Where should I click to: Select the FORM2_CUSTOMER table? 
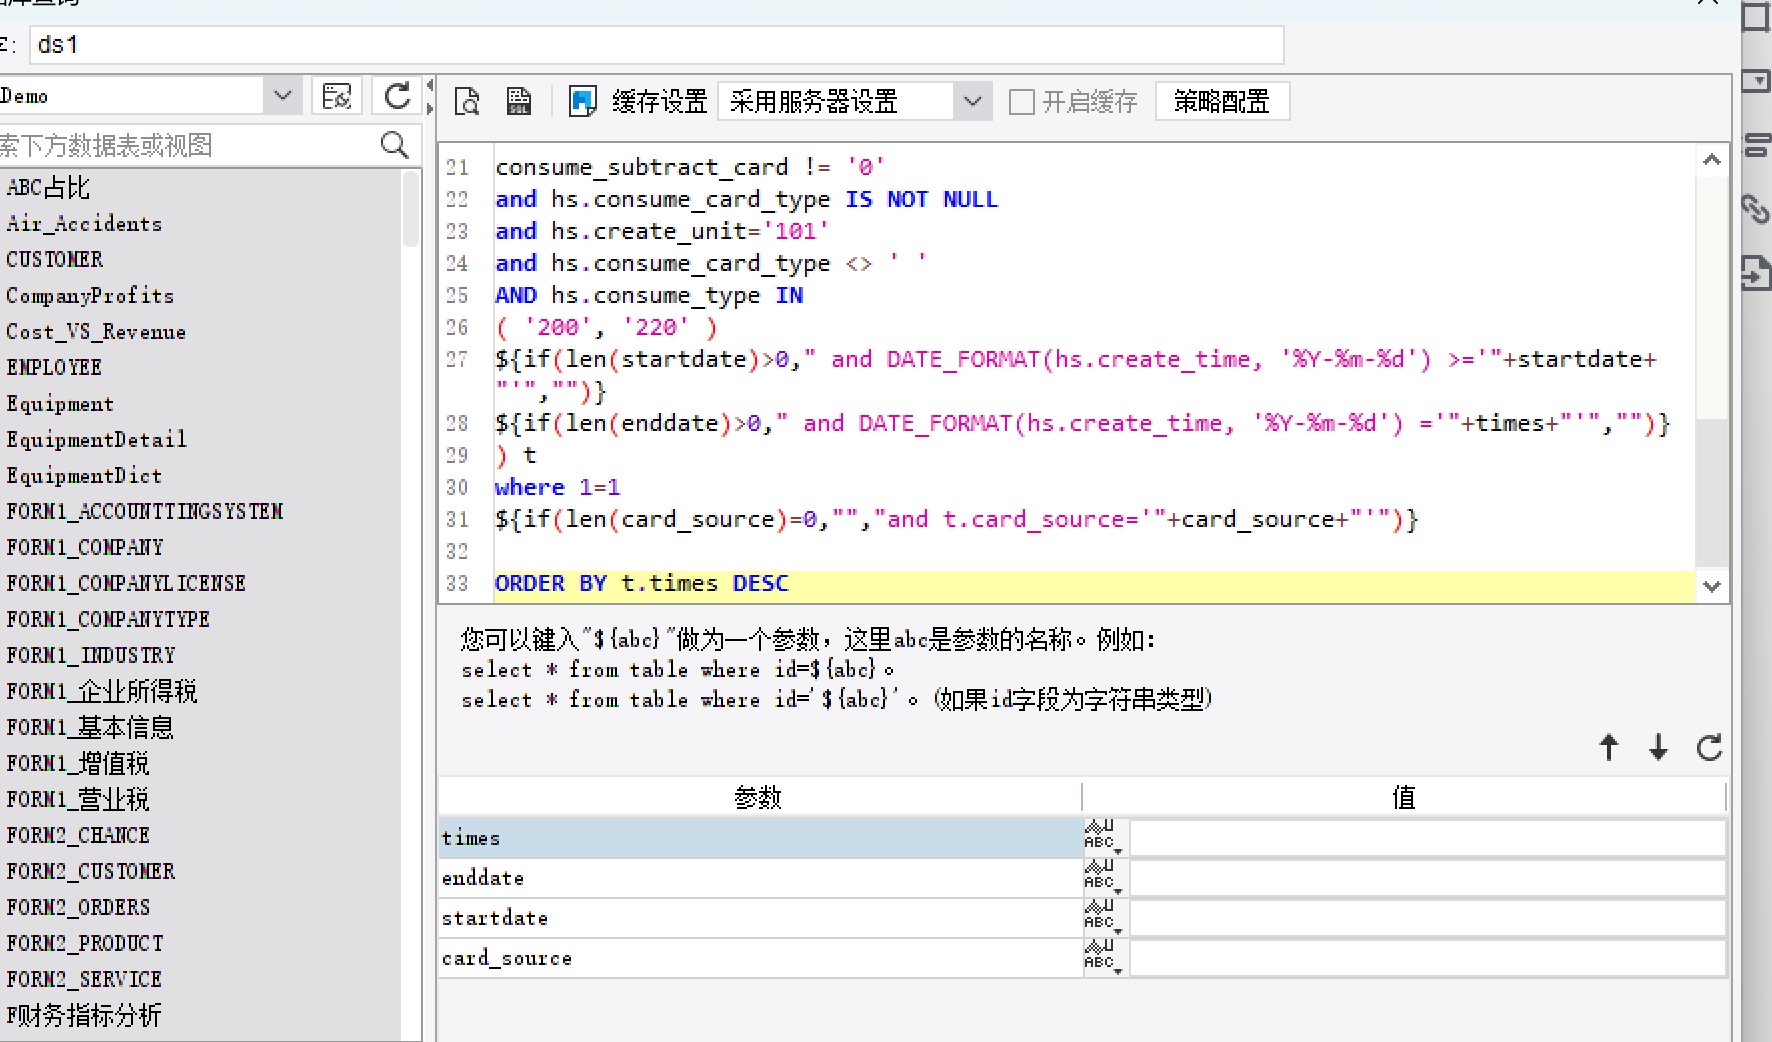[91, 871]
